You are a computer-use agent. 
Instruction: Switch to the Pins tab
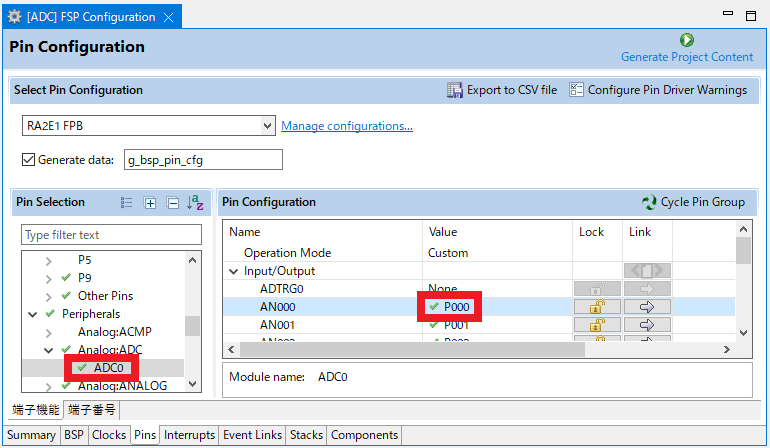click(145, 435)
